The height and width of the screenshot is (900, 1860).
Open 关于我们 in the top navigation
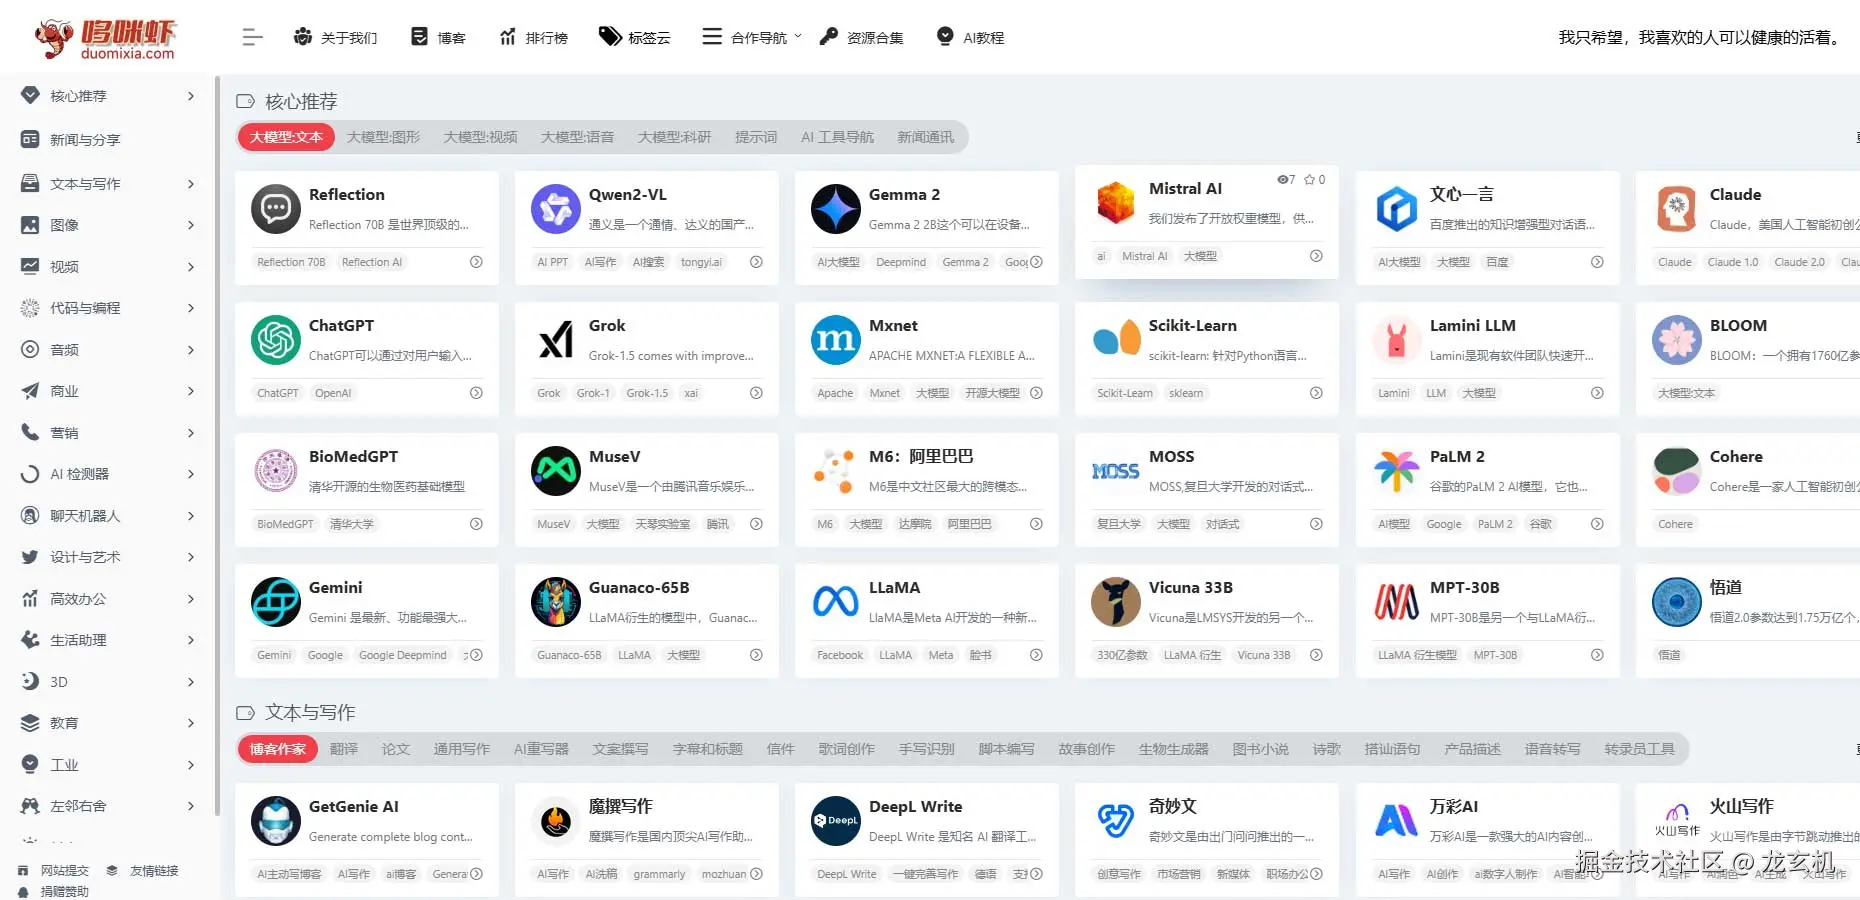pyautogui.click(x=335, y=37)
